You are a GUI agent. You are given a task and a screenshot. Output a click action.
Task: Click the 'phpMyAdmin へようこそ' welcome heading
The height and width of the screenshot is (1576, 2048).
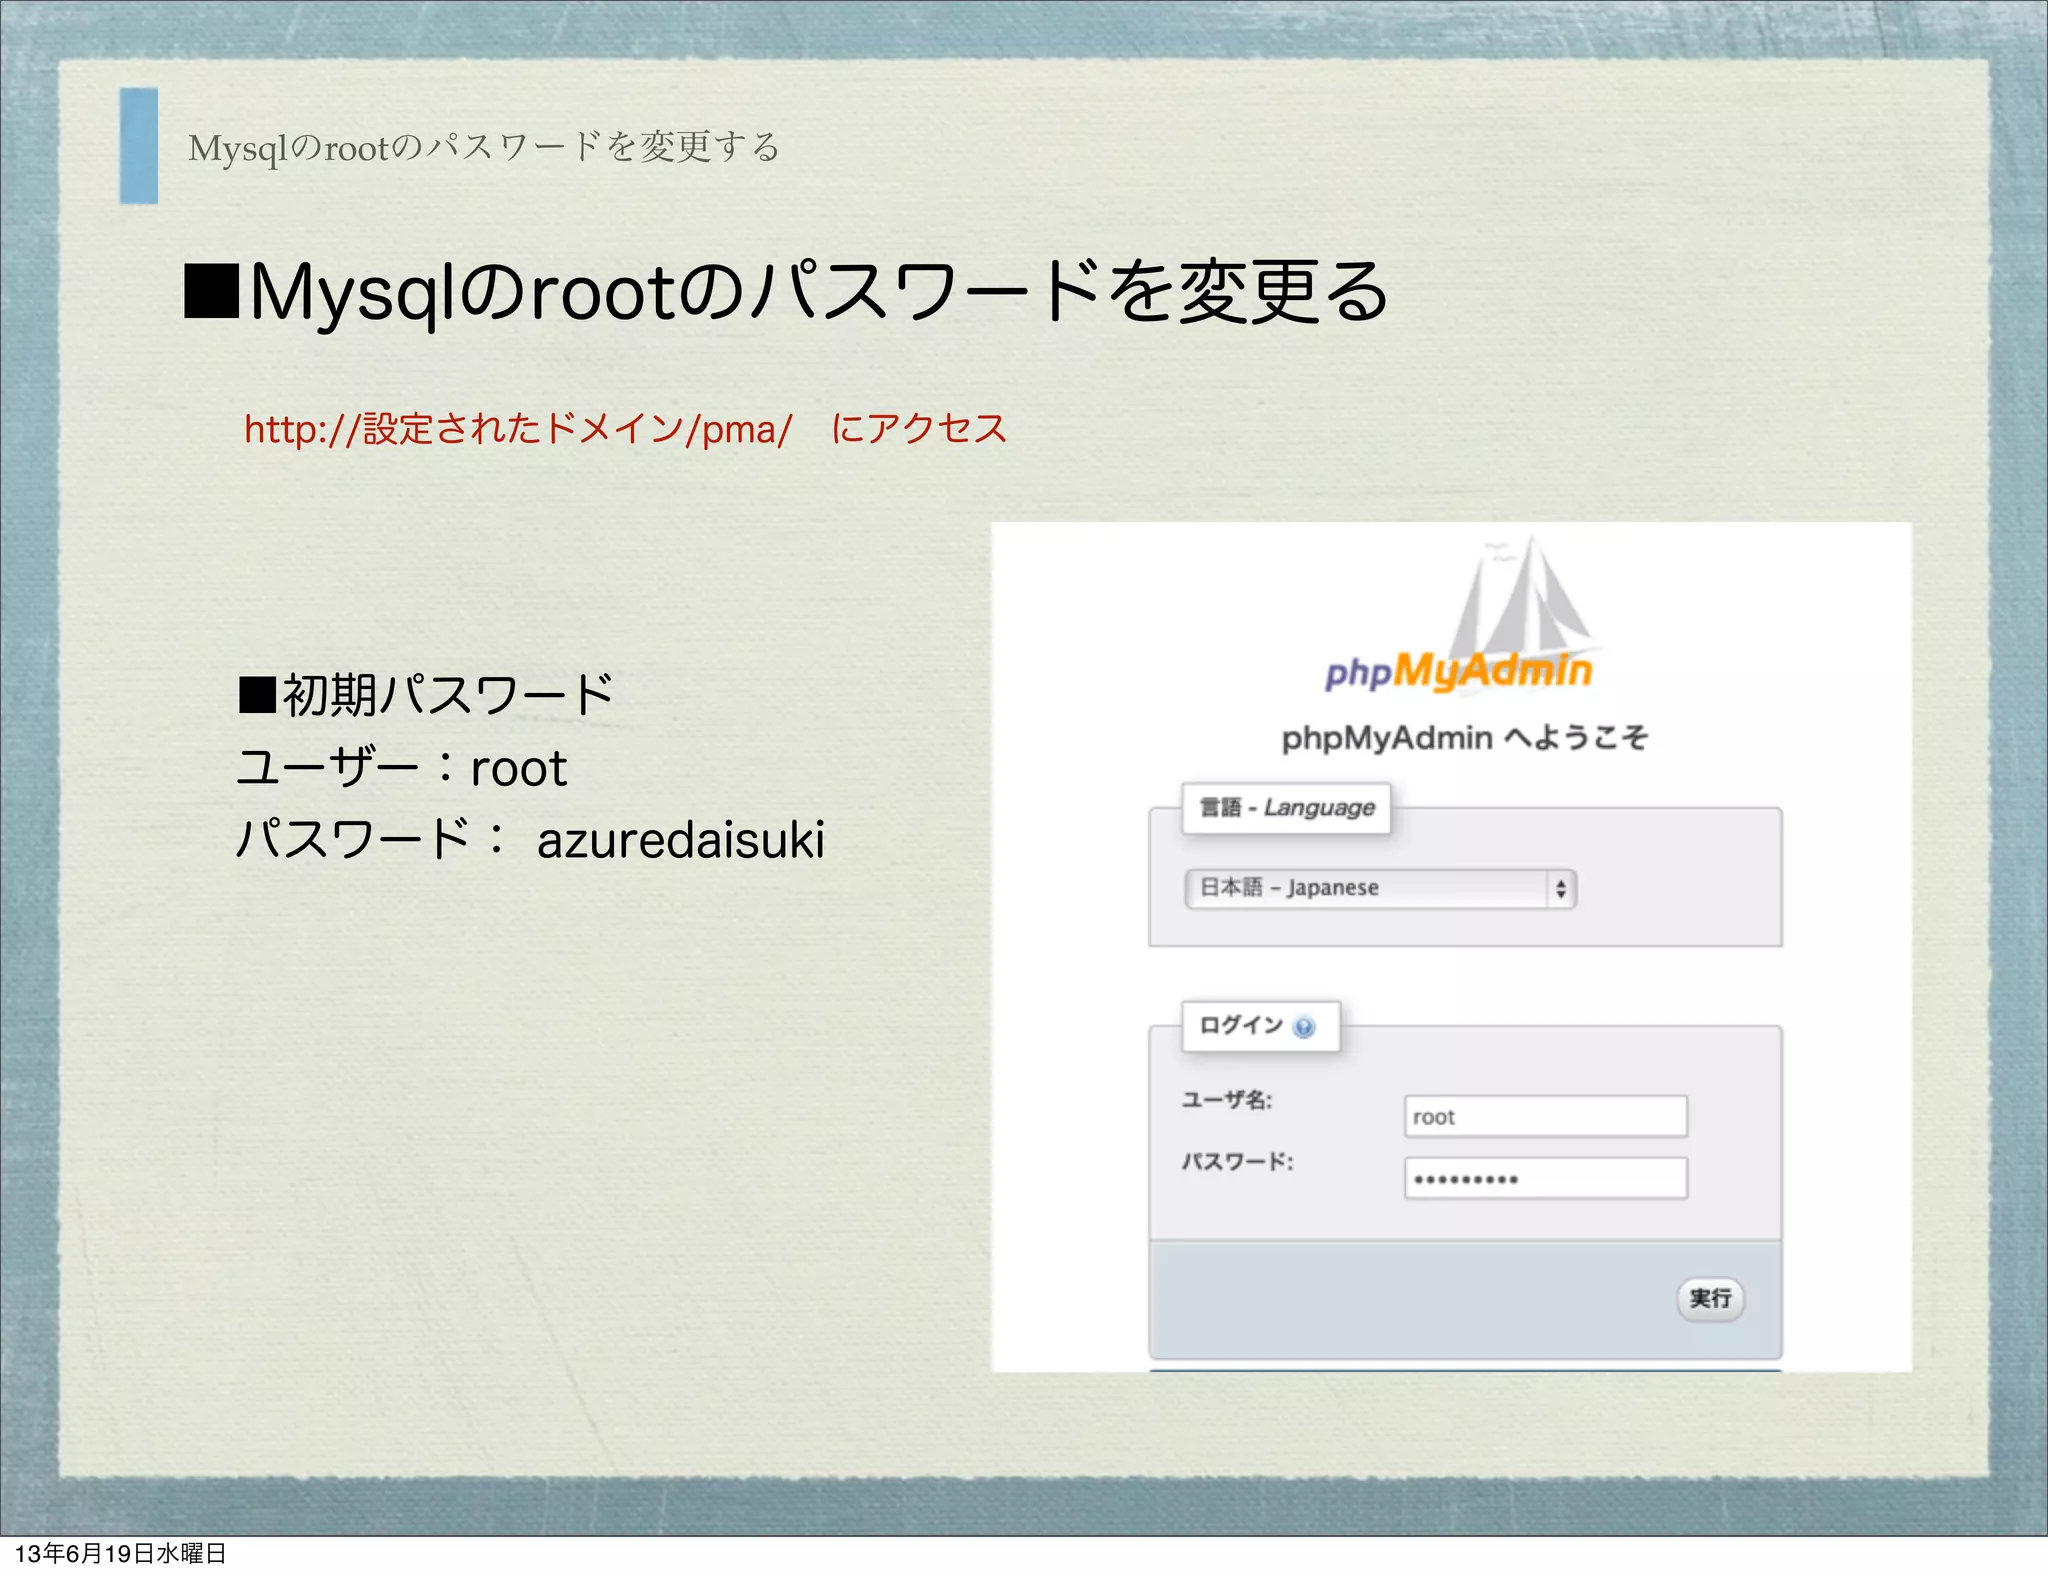tap(1464, 738)
